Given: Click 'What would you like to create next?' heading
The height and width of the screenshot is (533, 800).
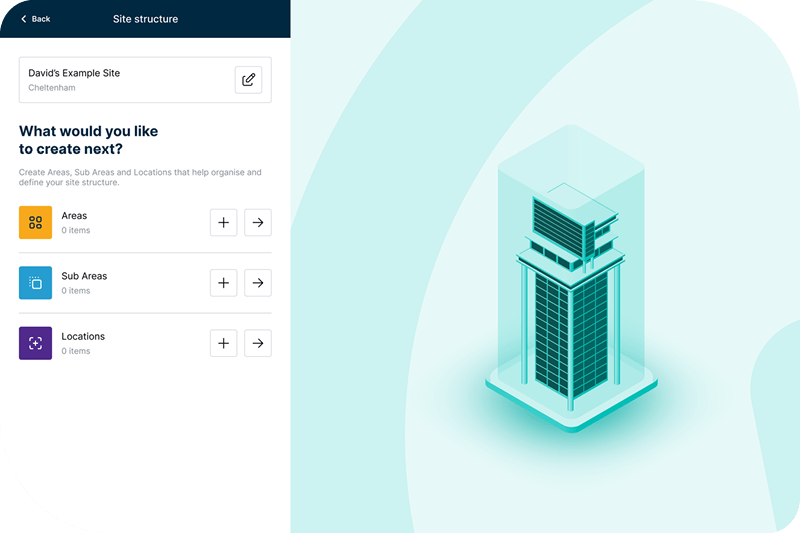Looking at the screenshot, I should click(88, 140).
